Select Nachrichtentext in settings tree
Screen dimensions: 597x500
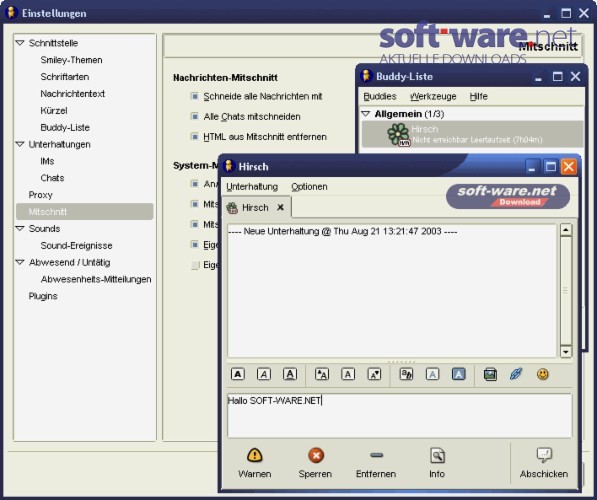pyautogui.click(x=72, y=93)
